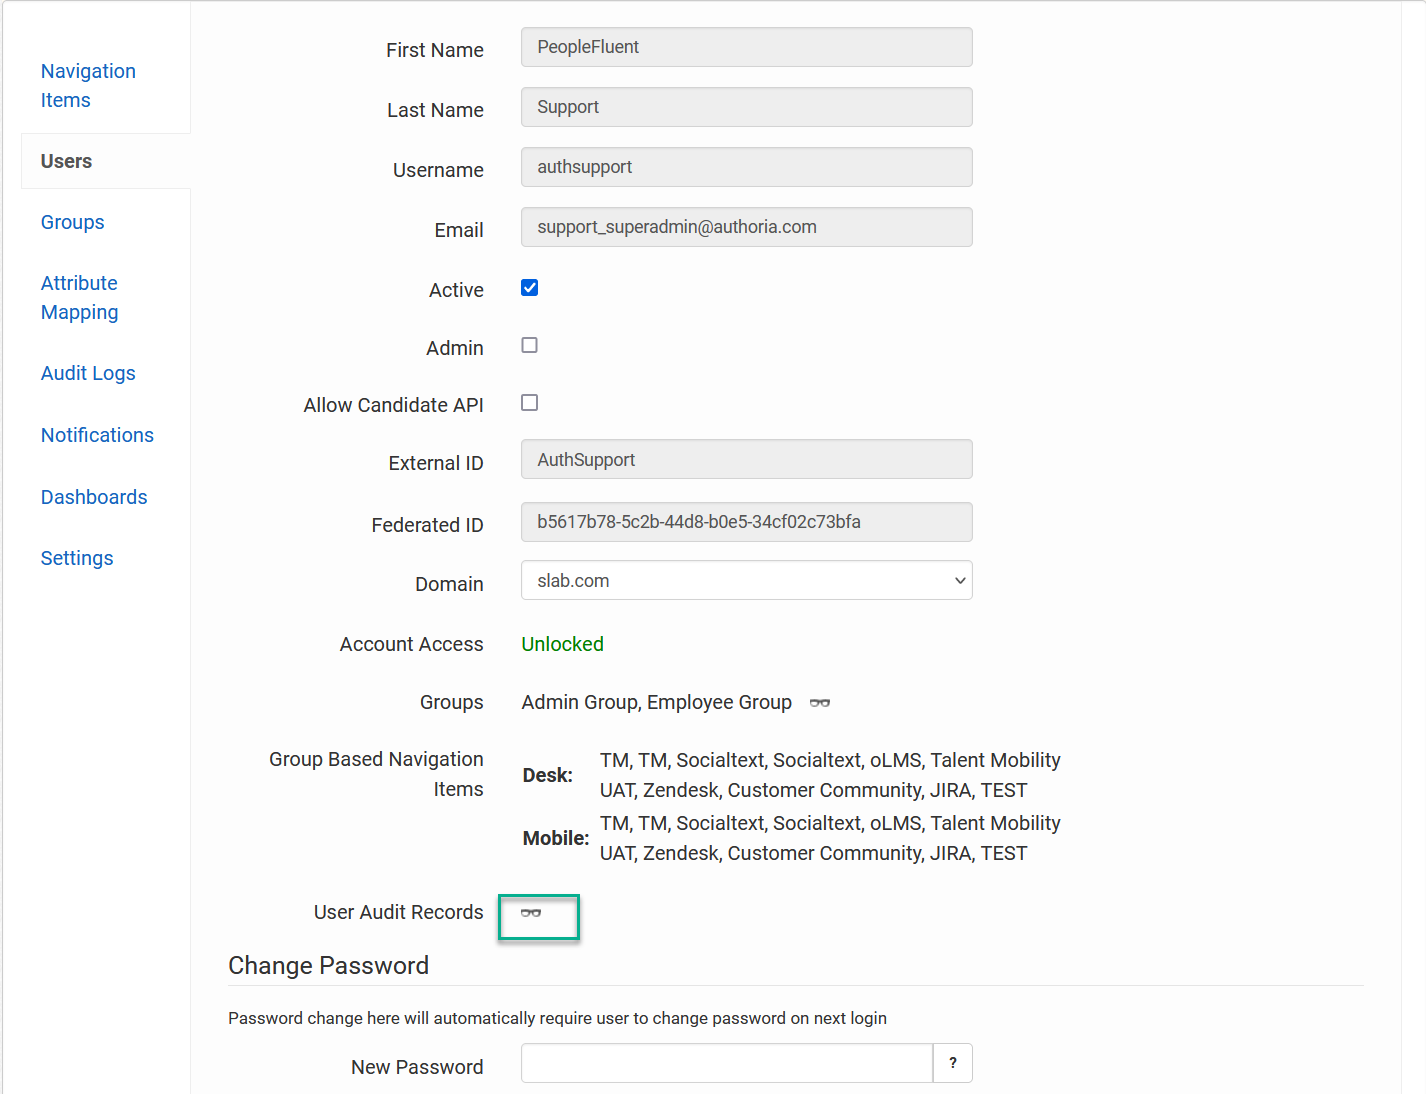Click the Username field authsupport
1426x1094 pixels.
(x=747, y=167)
